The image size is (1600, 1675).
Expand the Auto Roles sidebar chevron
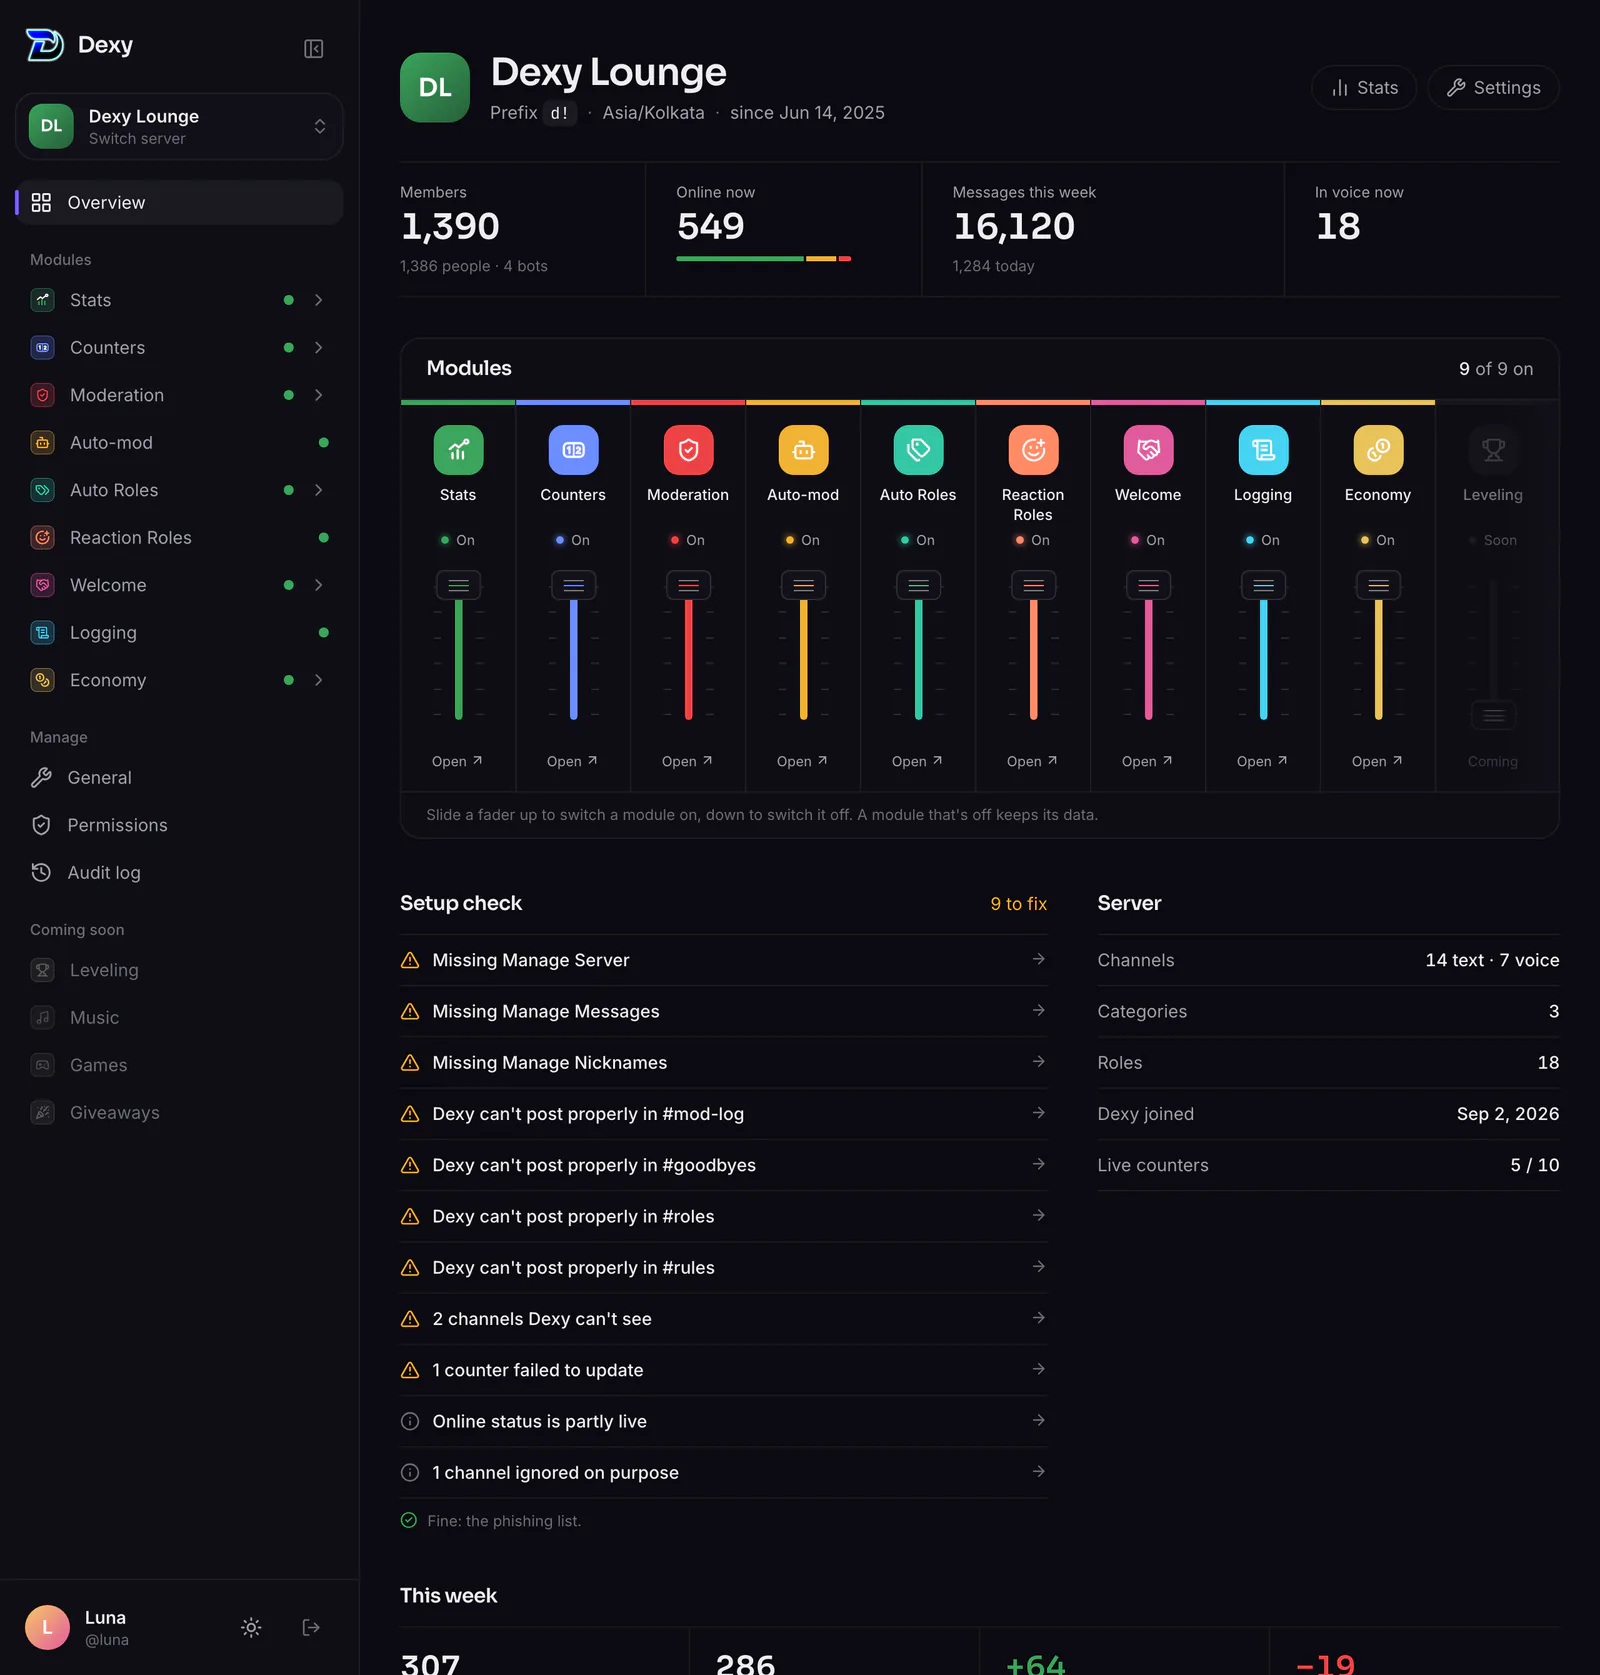coord(318,490)
